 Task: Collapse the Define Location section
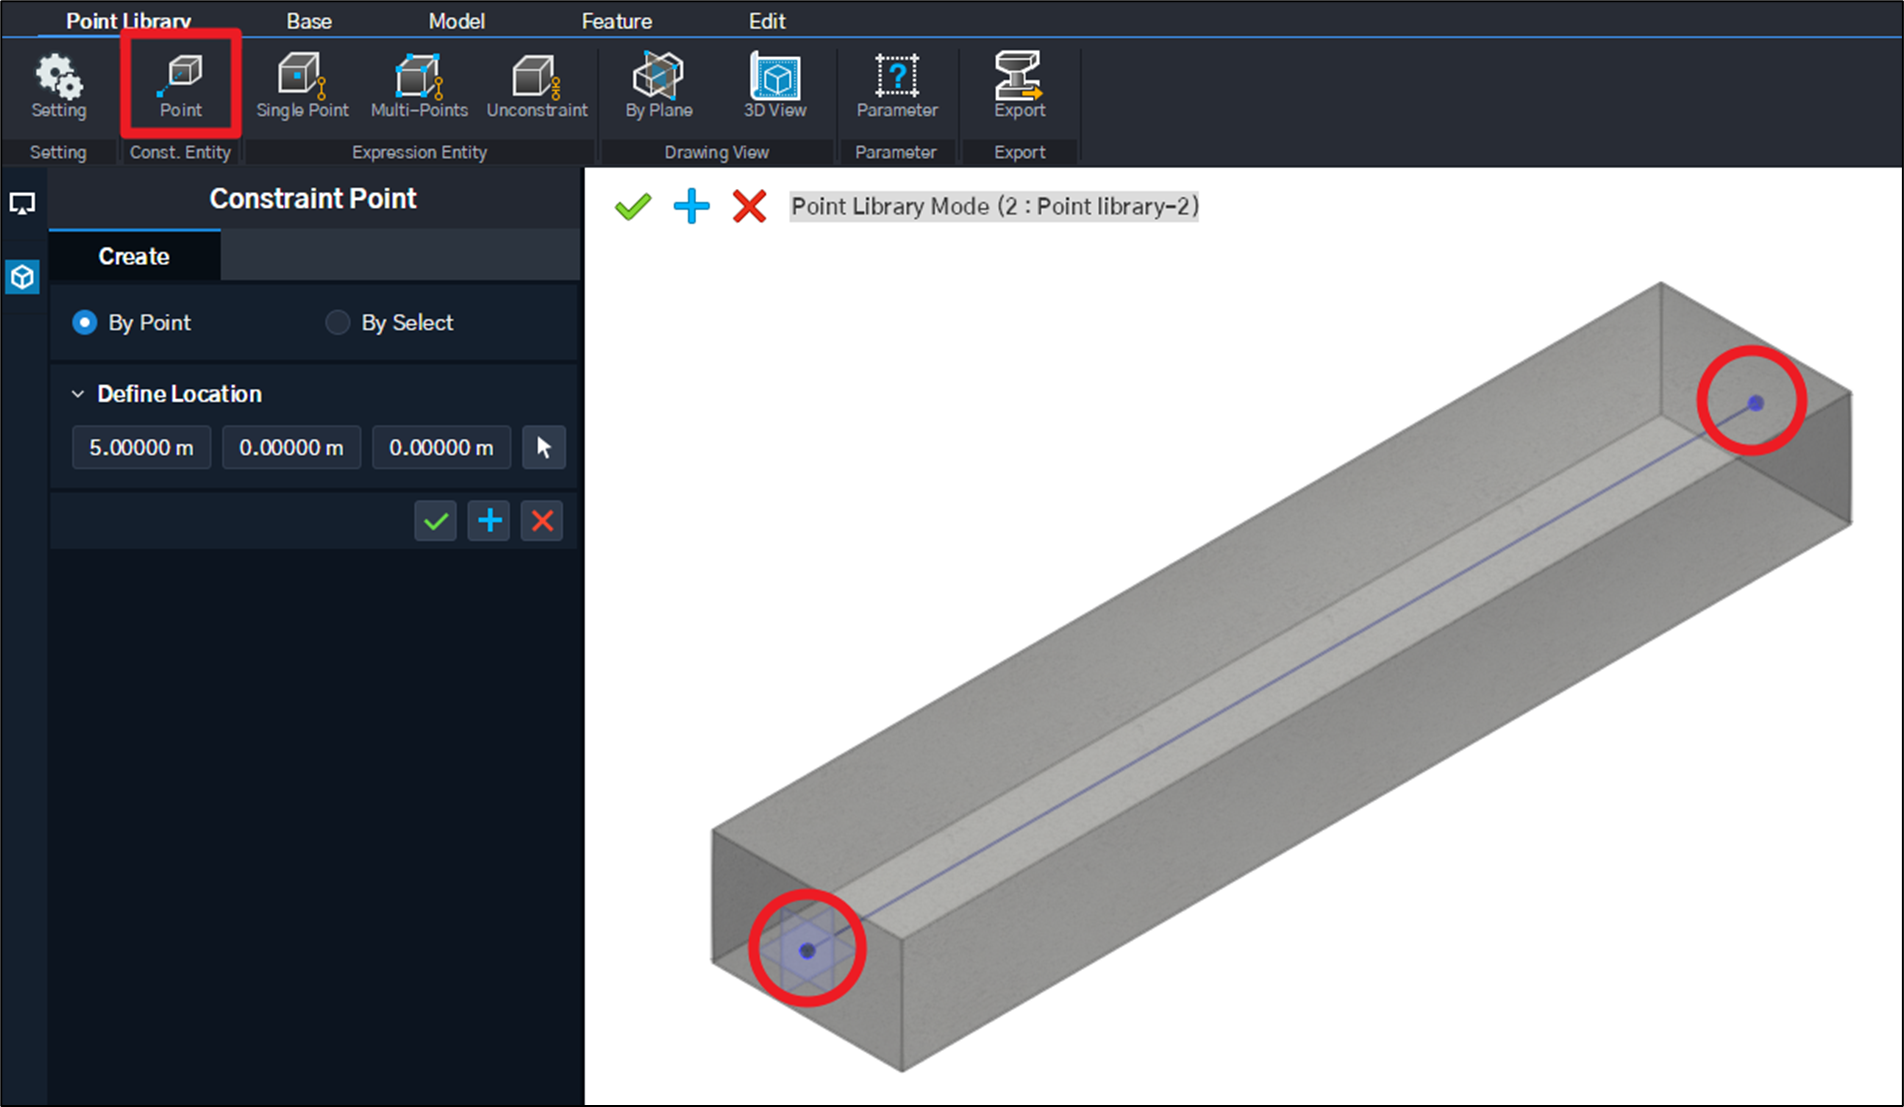coord(77,394)
